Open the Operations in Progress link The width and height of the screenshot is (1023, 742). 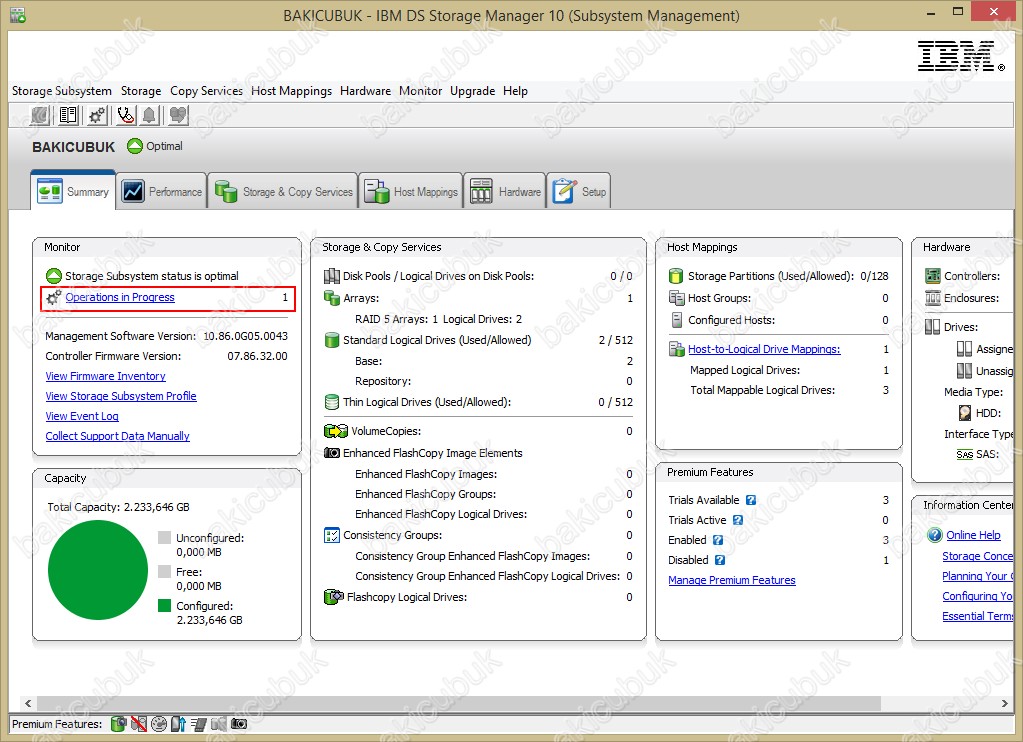click(x=120, y=297)
